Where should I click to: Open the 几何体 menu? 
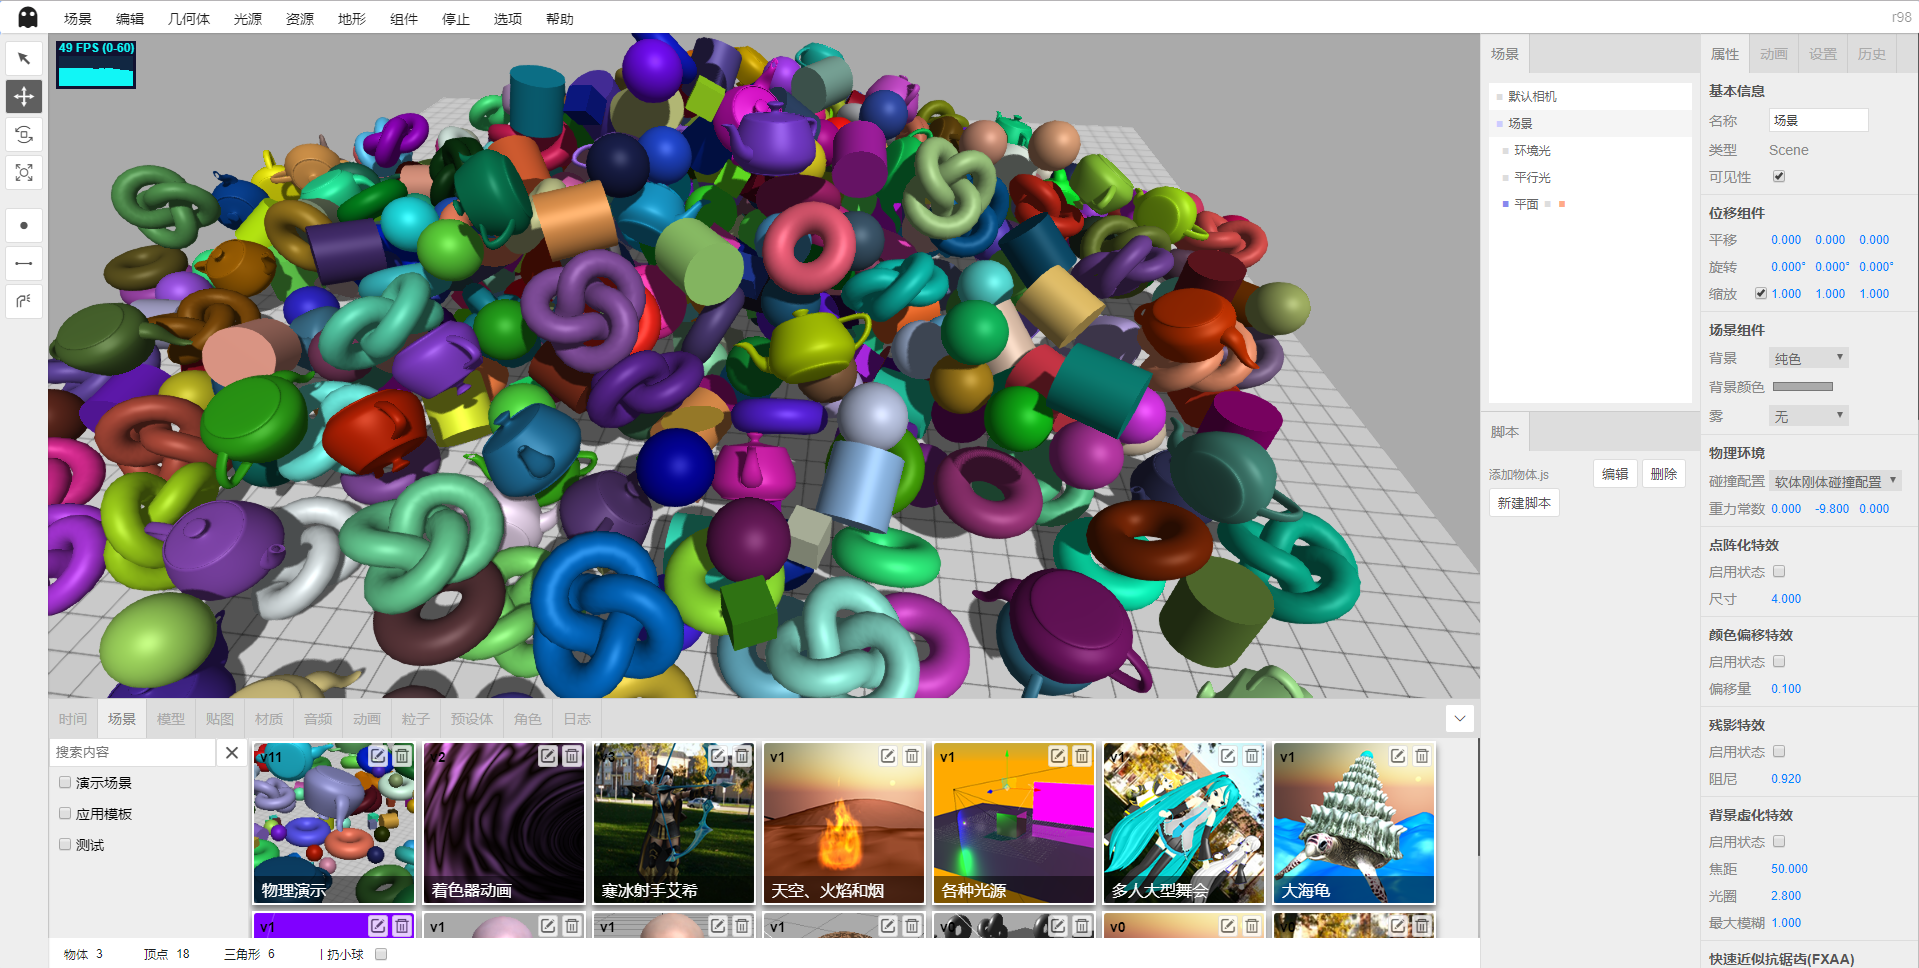point(188,19)
